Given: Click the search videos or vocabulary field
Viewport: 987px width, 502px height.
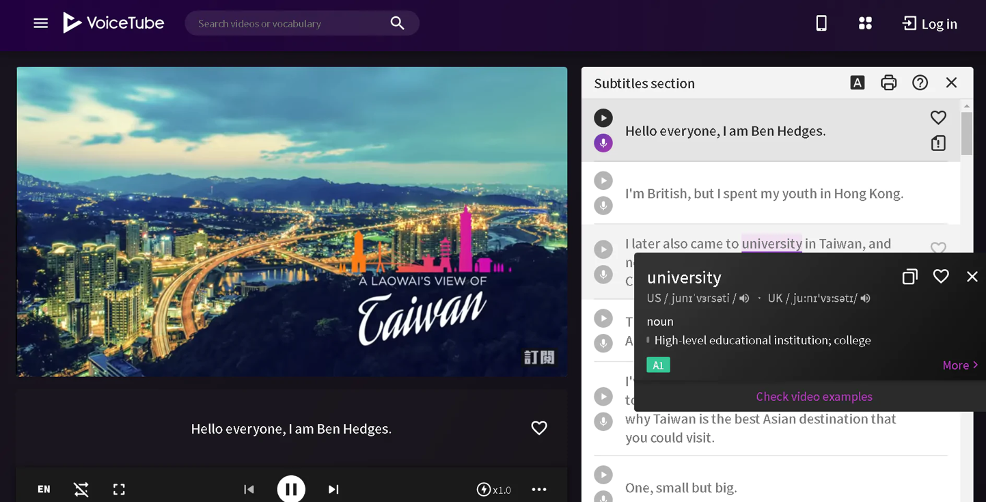Looking at the screenshot, I should [290, 23].
